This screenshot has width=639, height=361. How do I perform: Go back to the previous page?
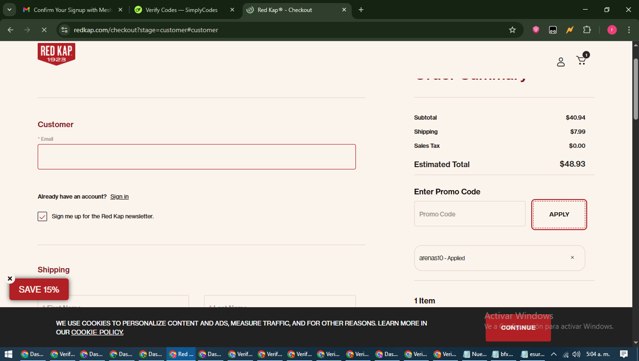(11, 30)
